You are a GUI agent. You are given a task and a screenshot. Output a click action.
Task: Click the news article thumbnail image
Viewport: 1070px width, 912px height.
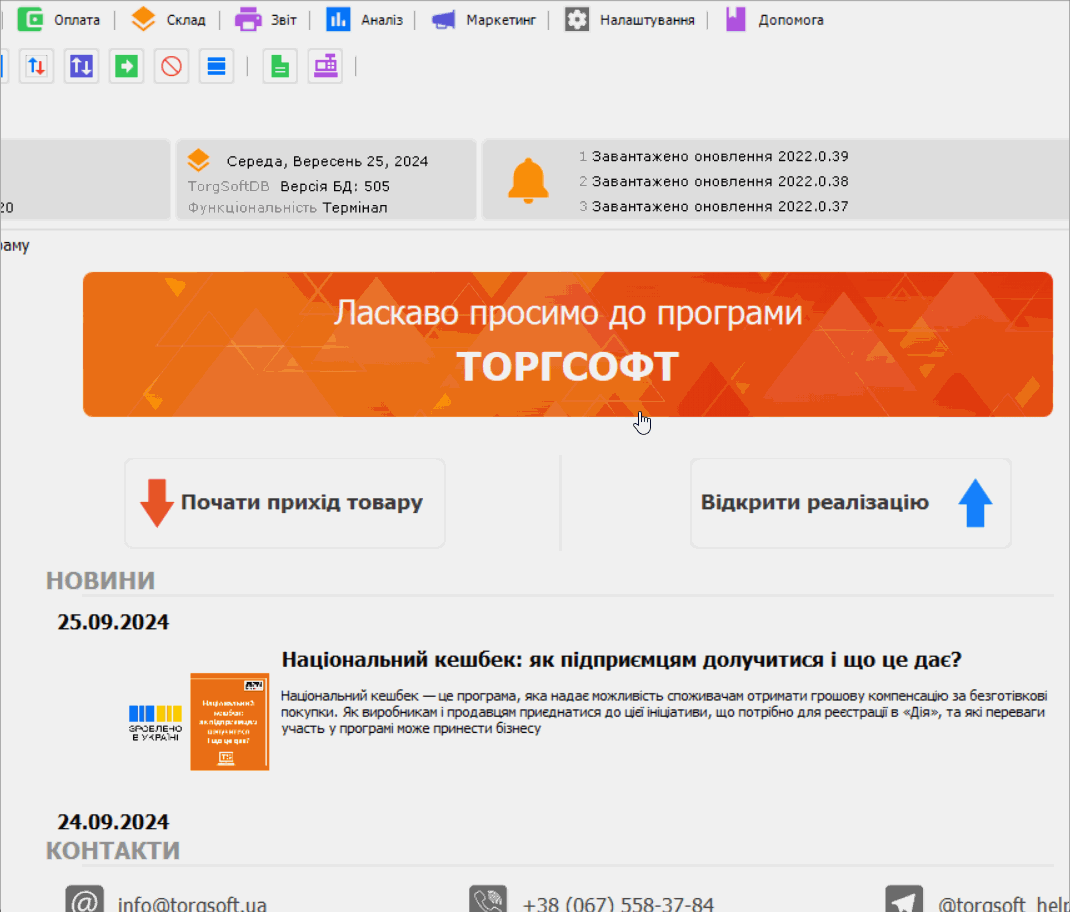[x=229, y=722]
